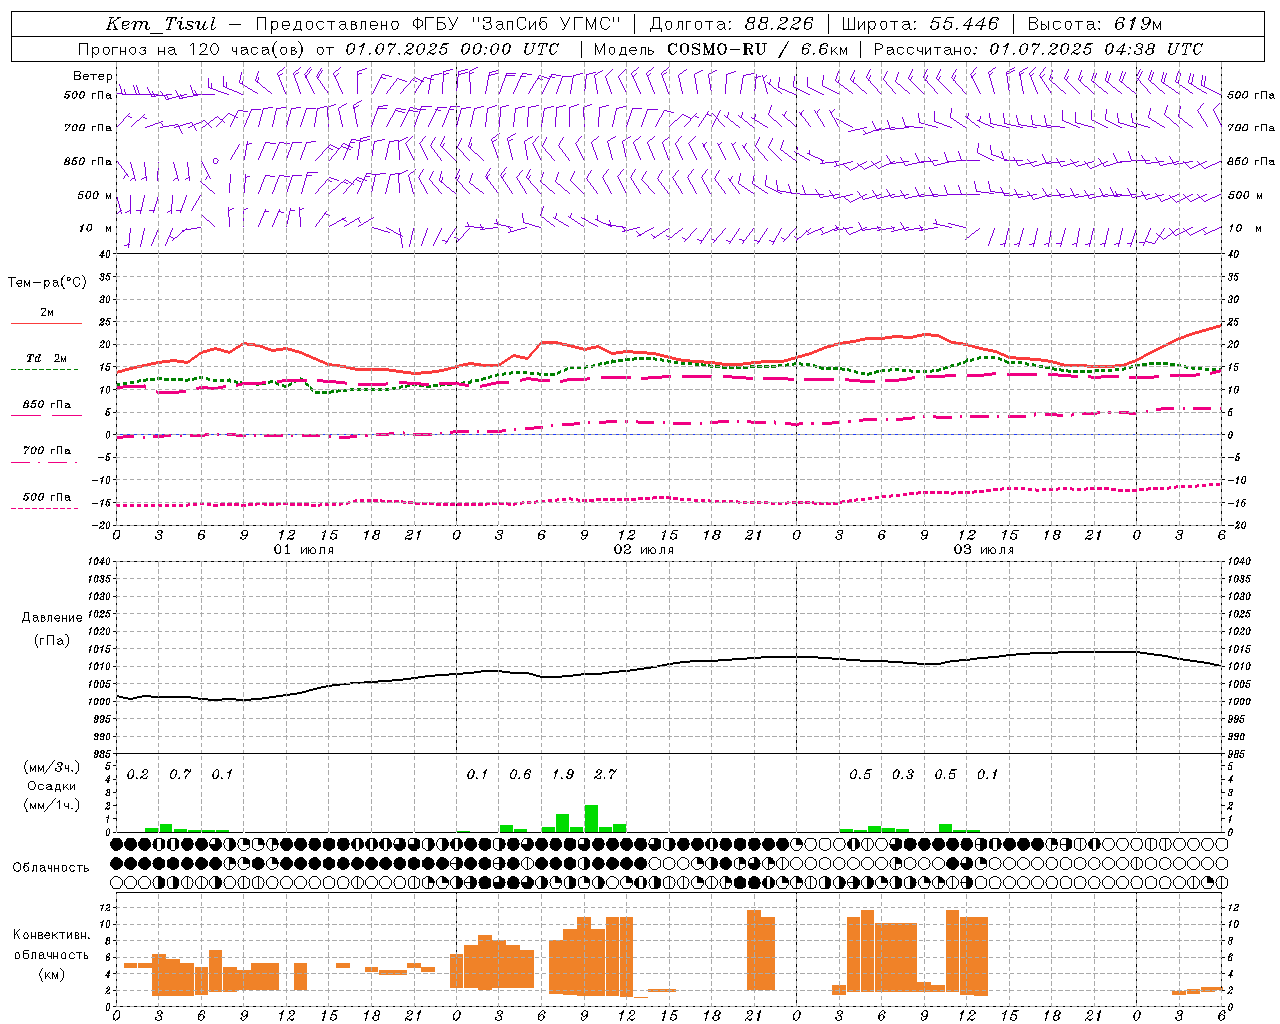Click the '02 июля' date label
Viewport: 1280px width, 1024px height.
coord(644,550)
